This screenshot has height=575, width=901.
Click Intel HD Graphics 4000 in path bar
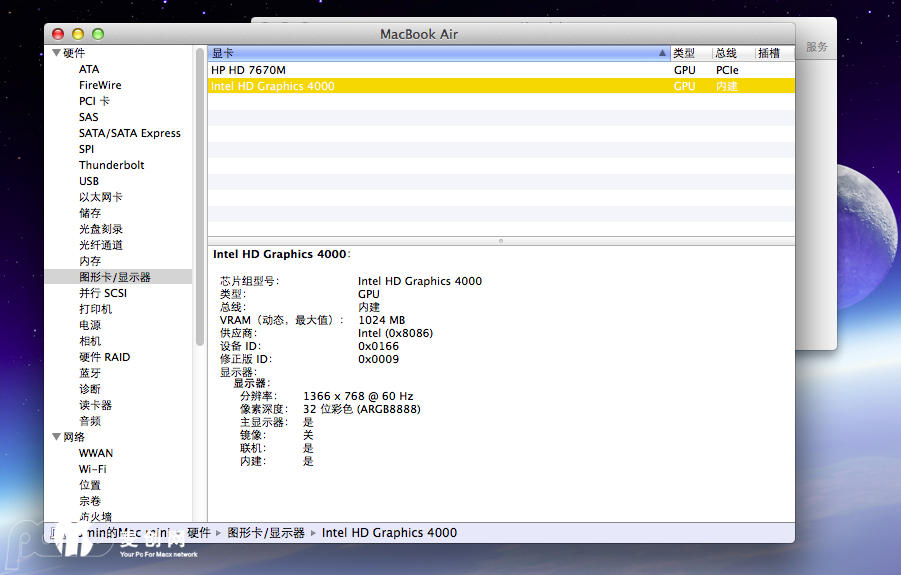[x=389, y=533]
